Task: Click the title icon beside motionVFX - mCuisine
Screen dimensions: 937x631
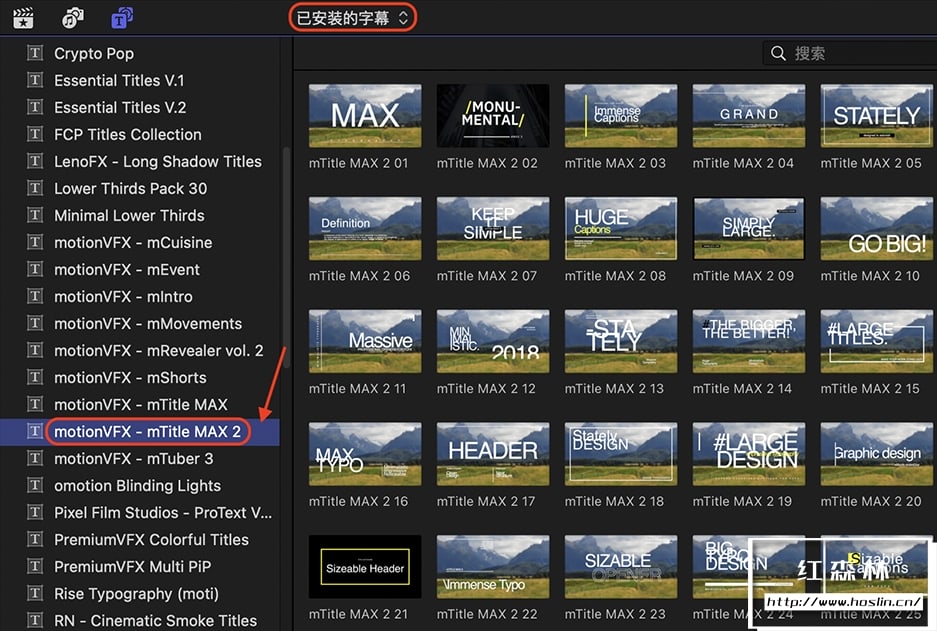Action: tap(35, 242)
